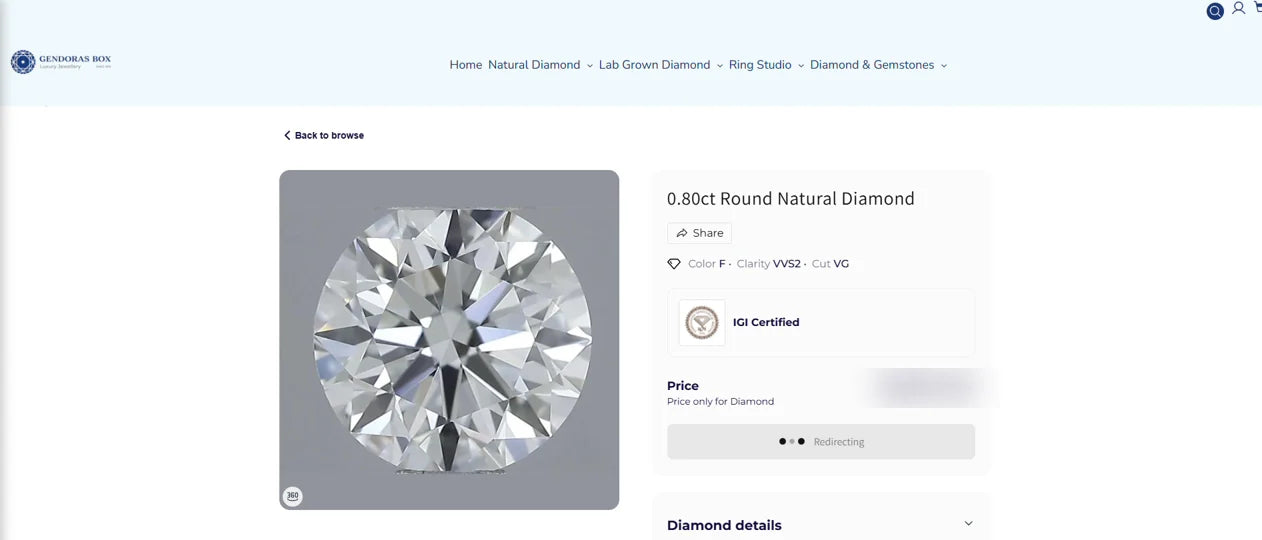This screenshot has width=1262, height=540.
Task: Go to the Home menu item
Action: [x=466, y=65]
